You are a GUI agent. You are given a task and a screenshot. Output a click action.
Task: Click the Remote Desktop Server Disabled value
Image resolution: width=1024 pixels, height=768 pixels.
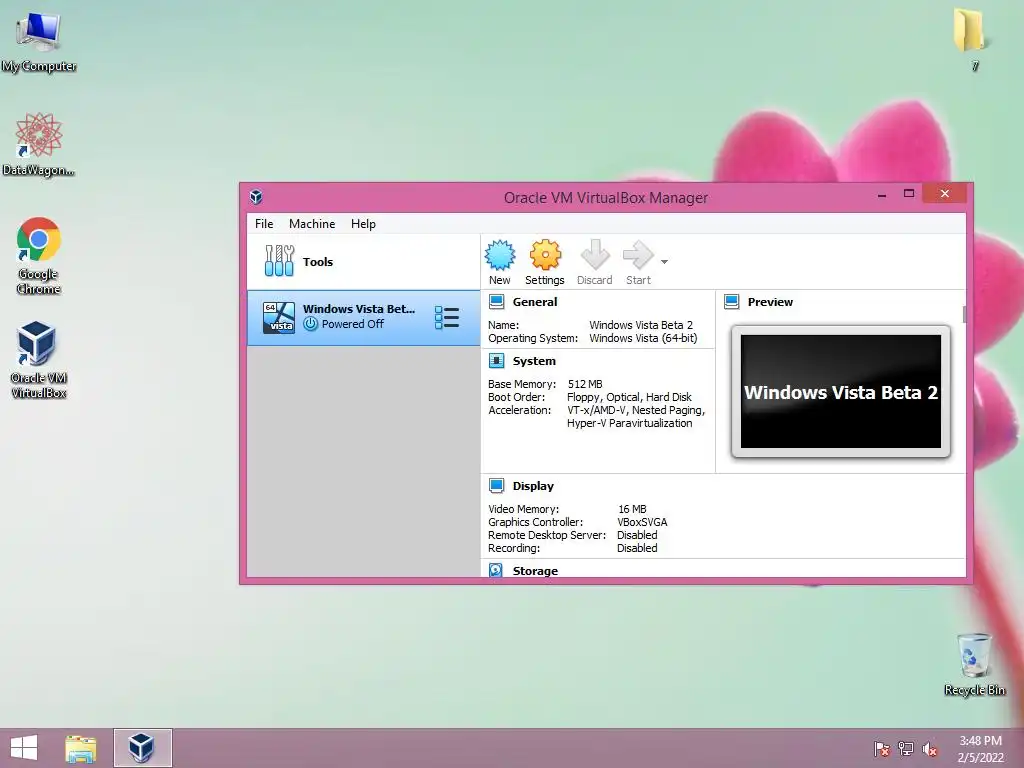coord(637,535)
